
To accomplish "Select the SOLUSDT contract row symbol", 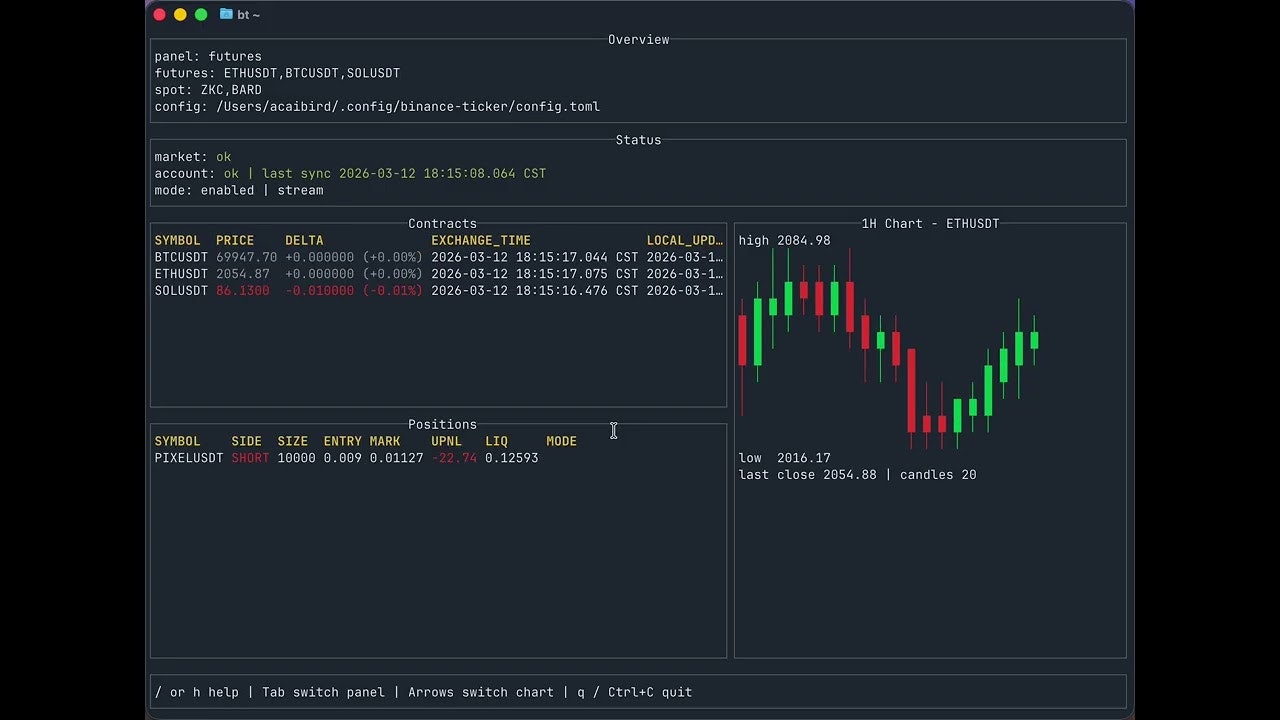I will tap(181, 291).
